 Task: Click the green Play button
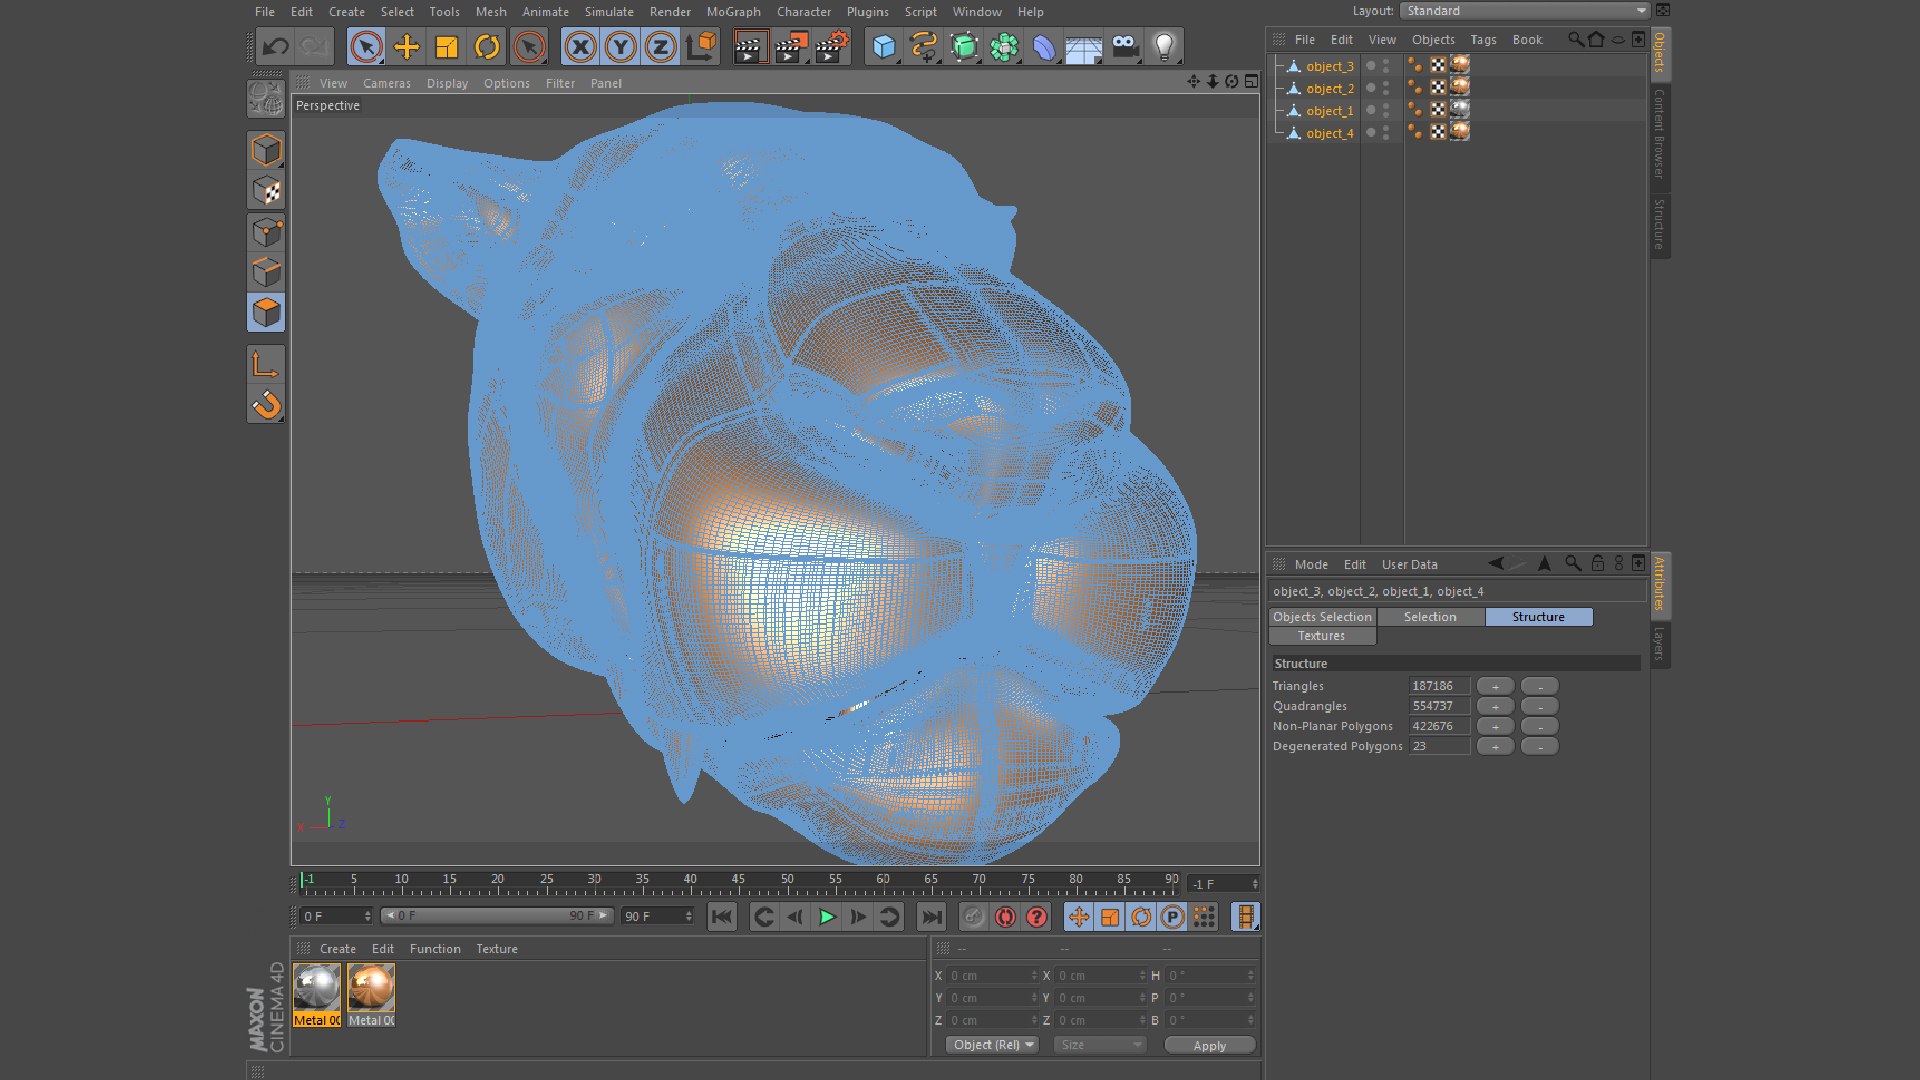click(827, 917)
